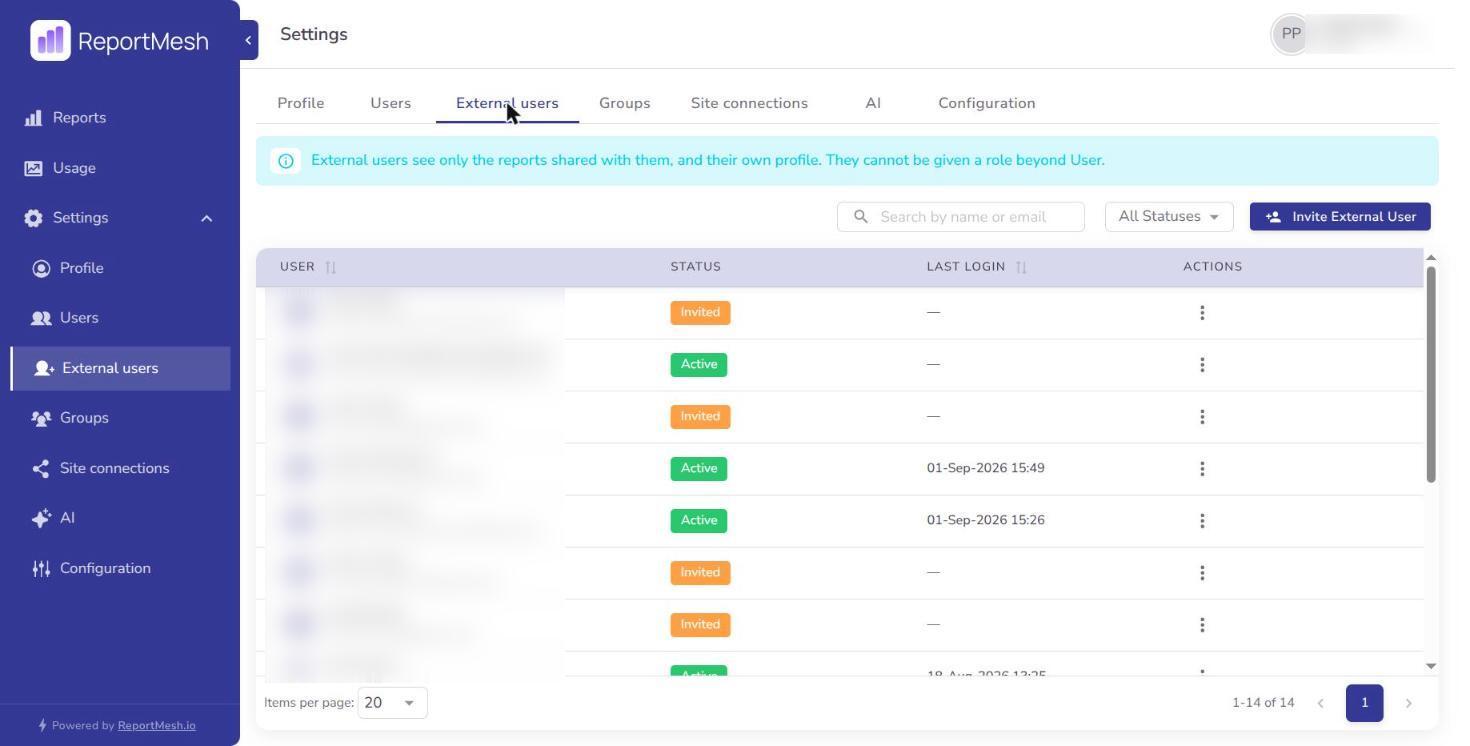Click the Settings gear icon in the sidebar

pyautogui.click(x=34, y=218)
